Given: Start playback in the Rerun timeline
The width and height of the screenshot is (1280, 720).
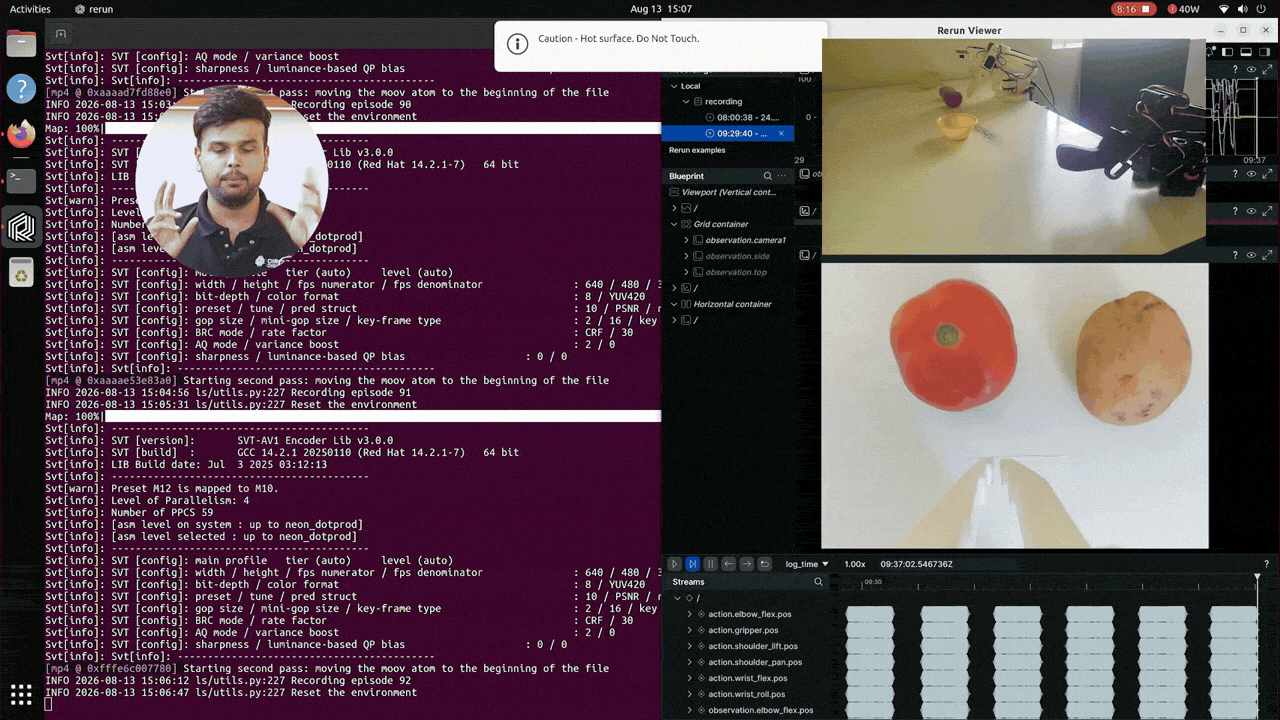Looking at the screenshot, I should [x=675, y=564].
